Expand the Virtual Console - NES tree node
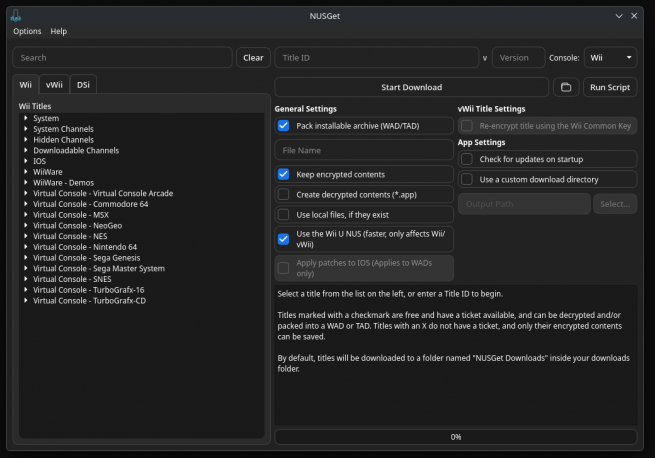The image size is (655, 458). pyautogui.click(x=25, y=237)
